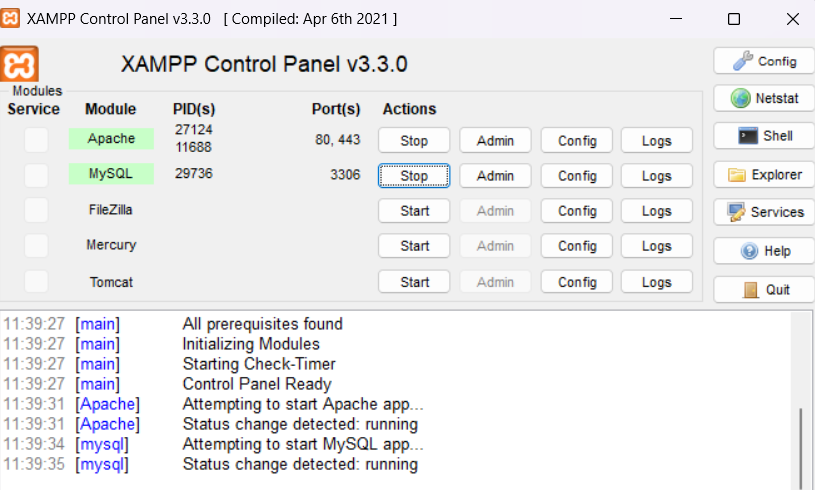Image resolution: width=815 pixels, height=490 pixels.
Task: Open Config with the wrench icon
Action: pyautogui.click(x=763, y=61)
